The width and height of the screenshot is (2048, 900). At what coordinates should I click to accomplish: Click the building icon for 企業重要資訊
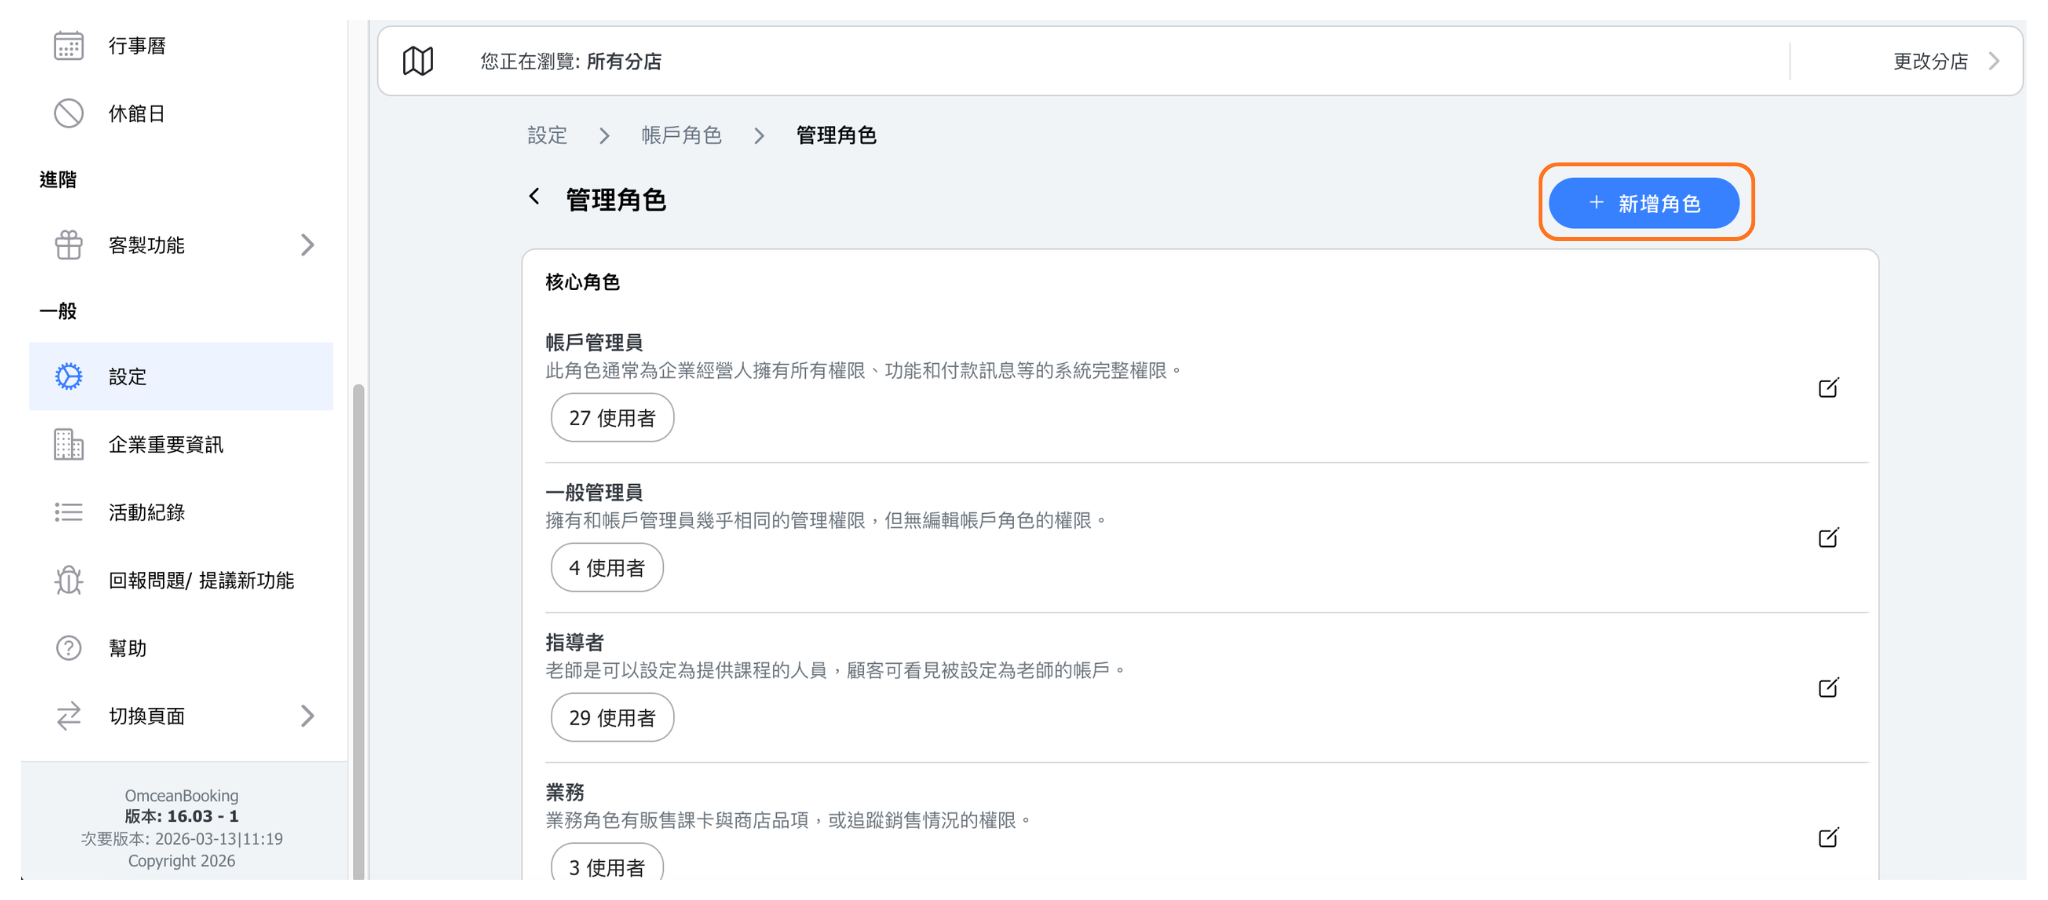pos(68,444)
